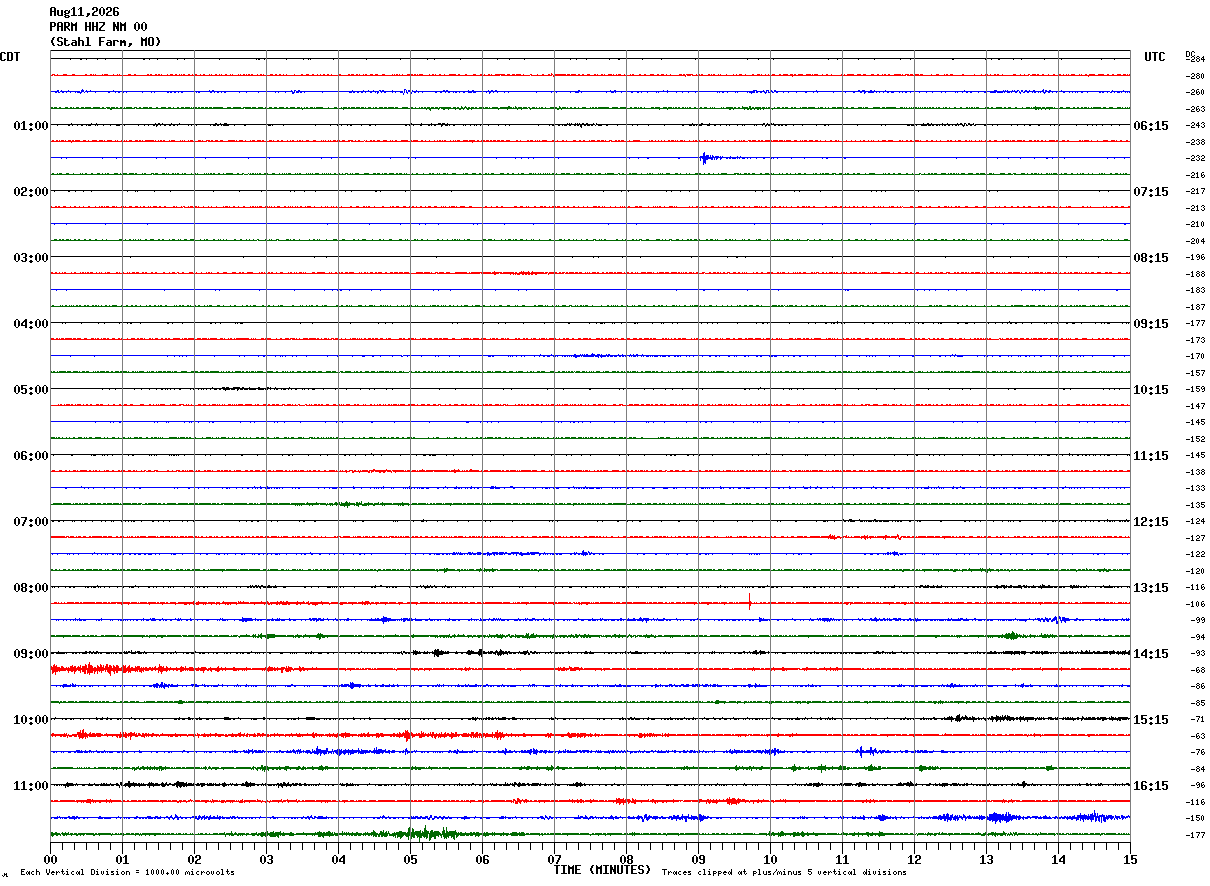This screenshot has width=1210, height=886.
Task: Click the DC offset value -284
Action: coord(1196,60)
